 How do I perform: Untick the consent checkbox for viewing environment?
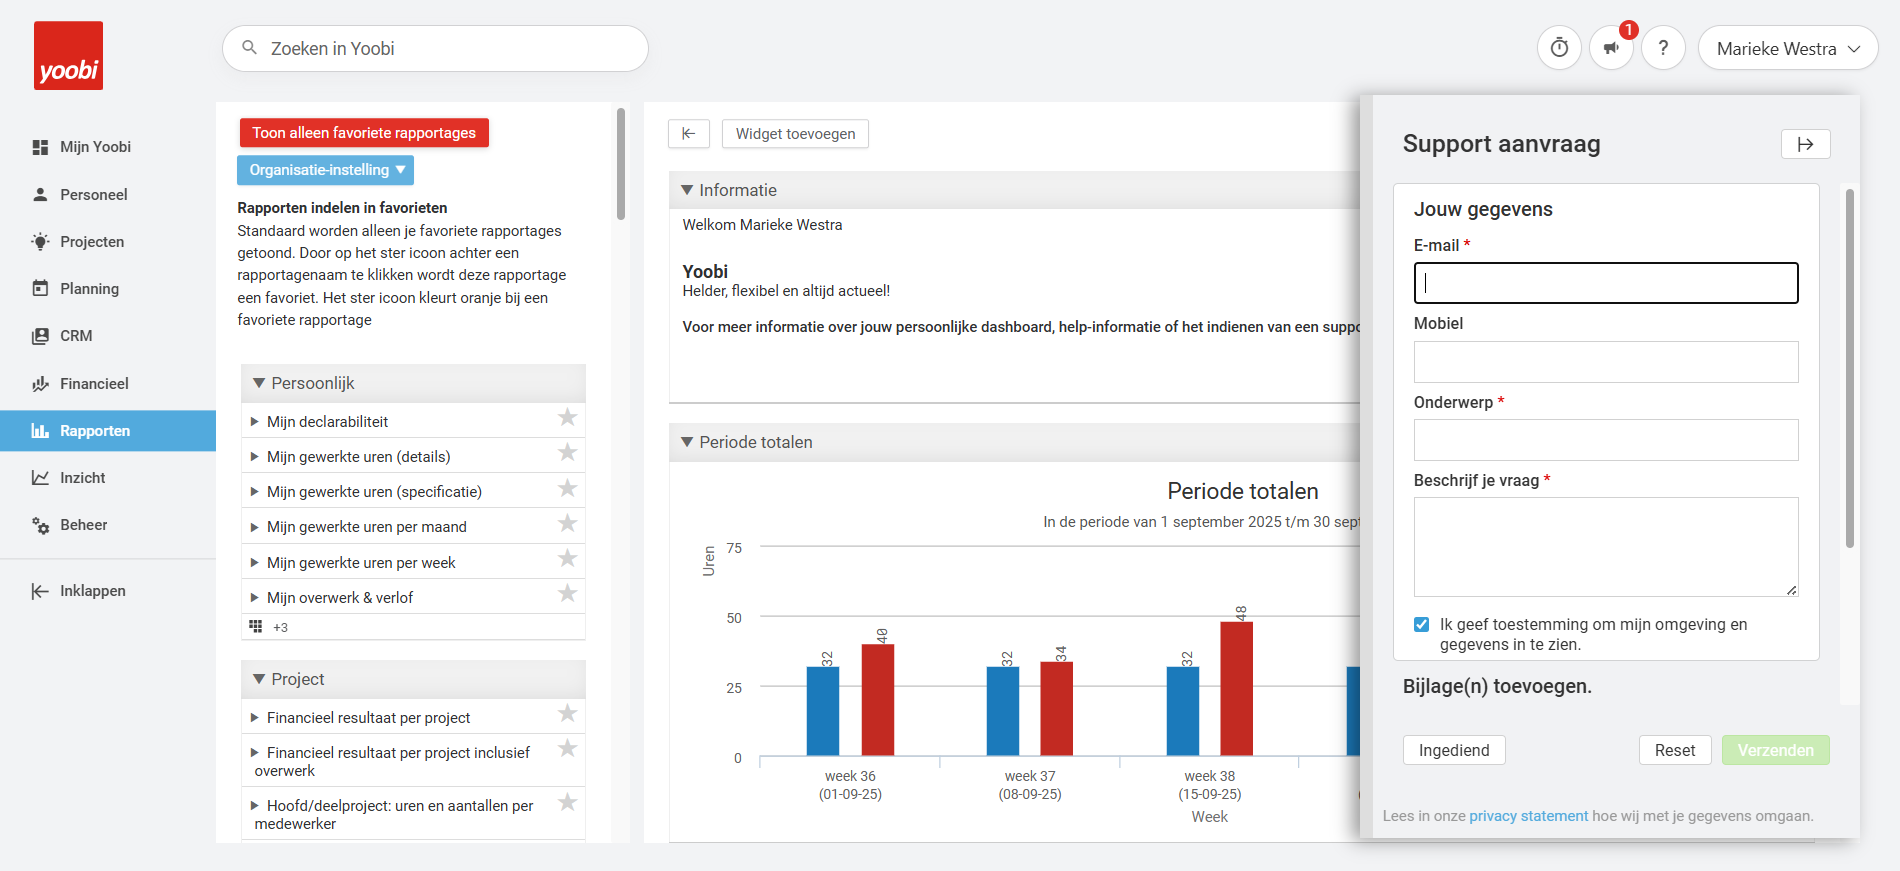point(1421,625)
